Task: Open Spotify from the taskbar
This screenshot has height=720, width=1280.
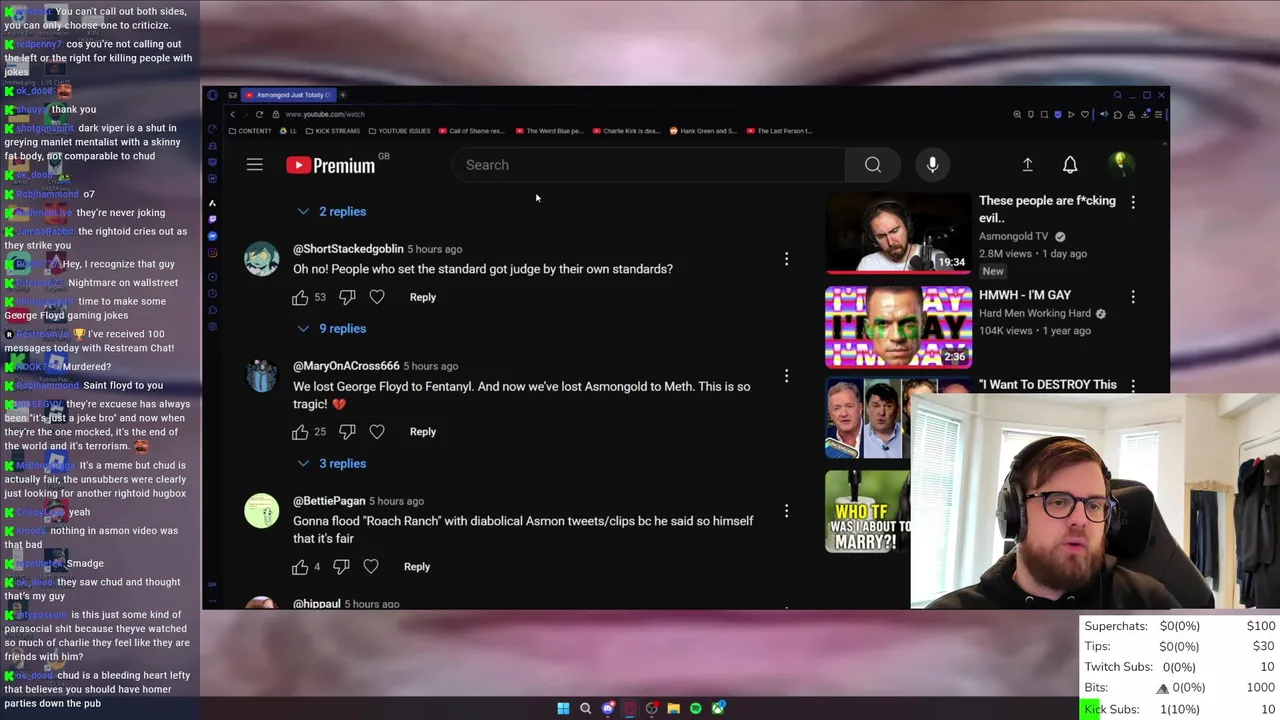Action: (696, 708)
